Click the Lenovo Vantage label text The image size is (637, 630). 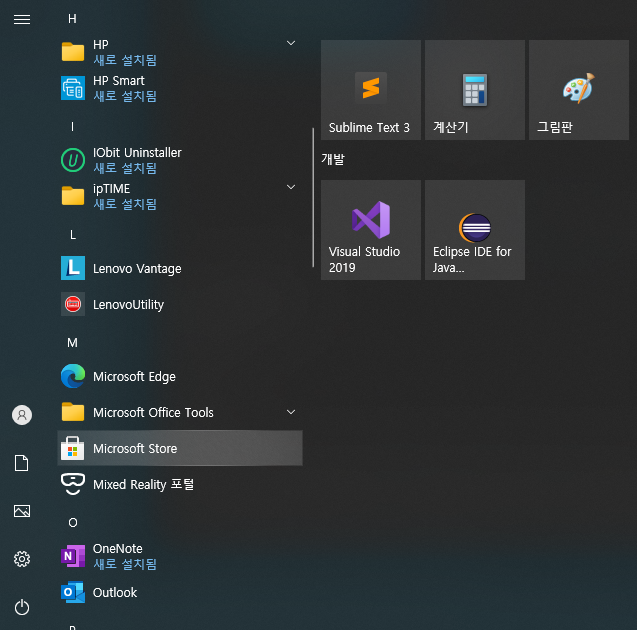tap(137, 268)
